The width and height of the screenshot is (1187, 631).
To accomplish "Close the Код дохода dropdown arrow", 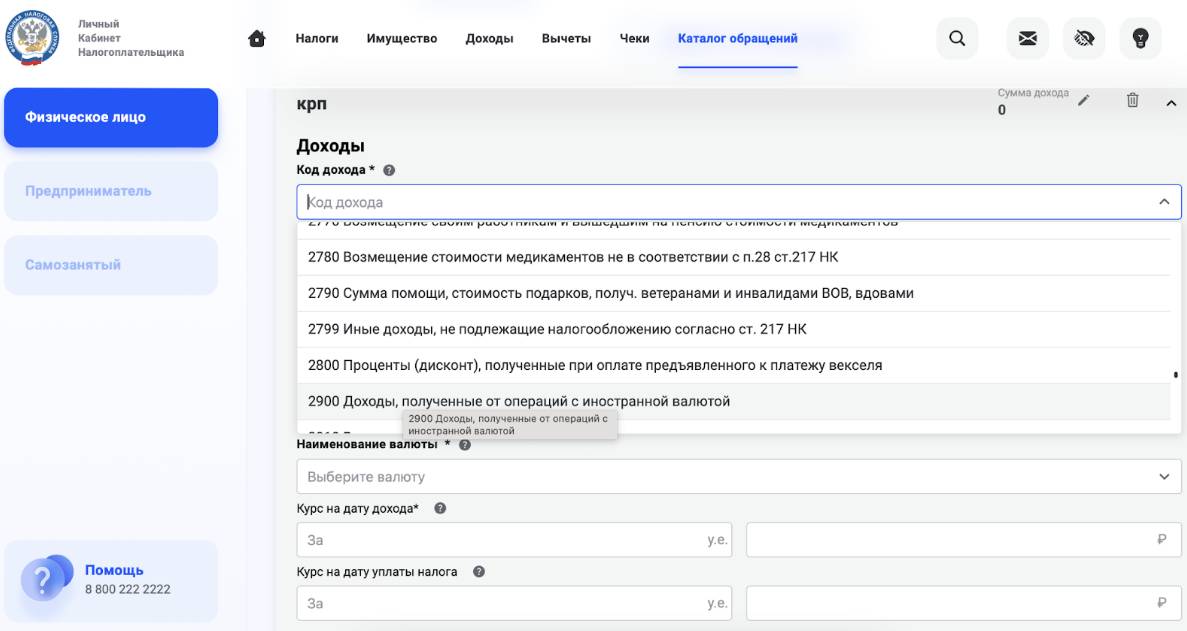I will click(1163, 200).
